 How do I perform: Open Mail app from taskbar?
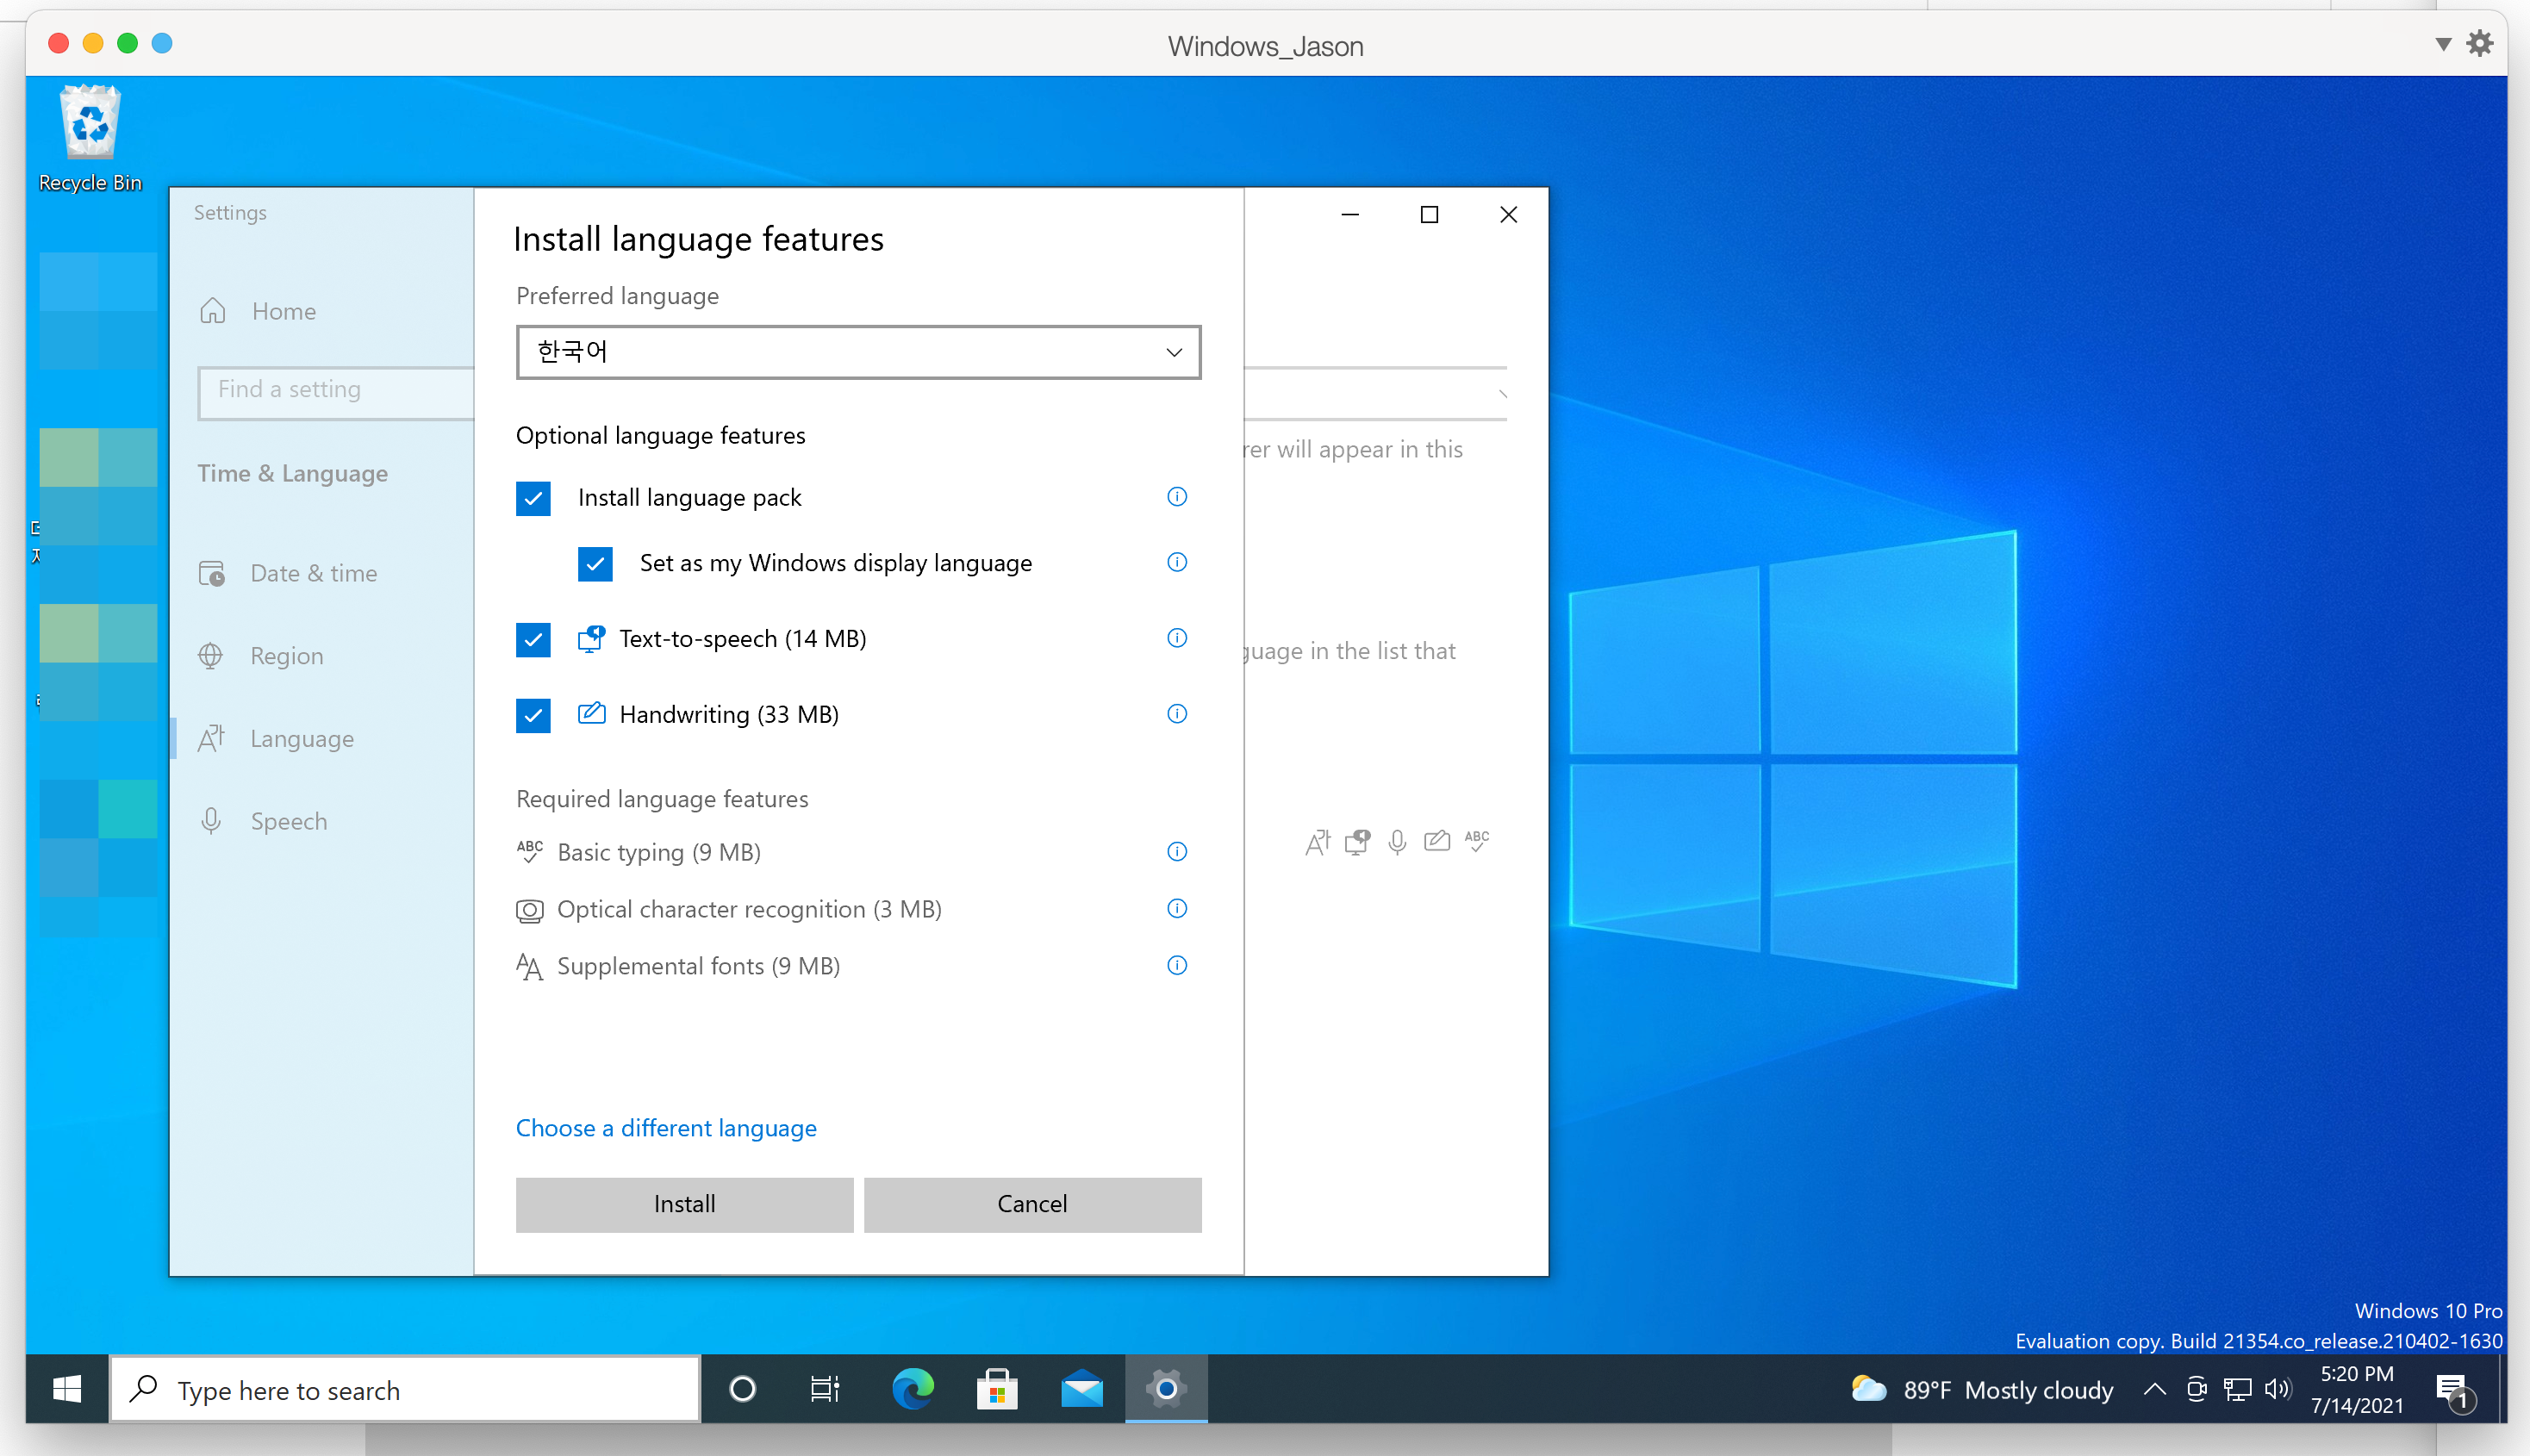(x=1082, y=1389)
